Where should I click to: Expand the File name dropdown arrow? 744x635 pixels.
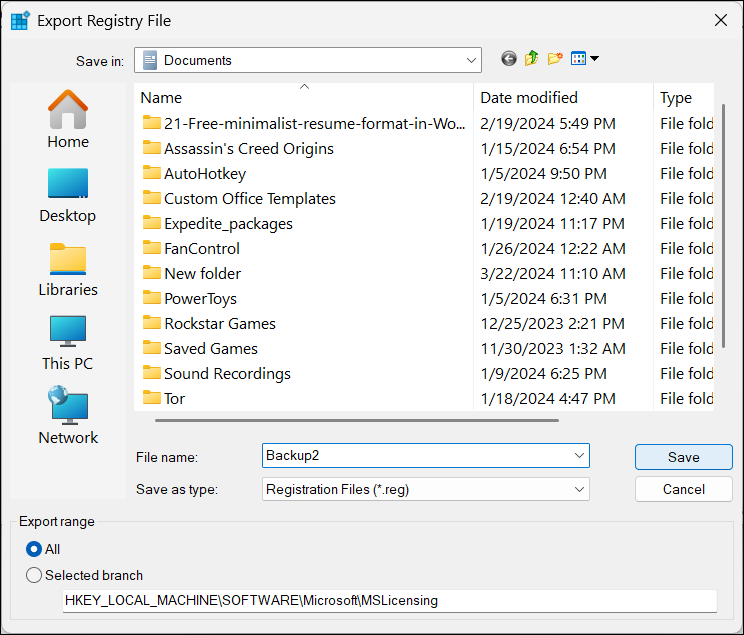(x=579, y=456)
